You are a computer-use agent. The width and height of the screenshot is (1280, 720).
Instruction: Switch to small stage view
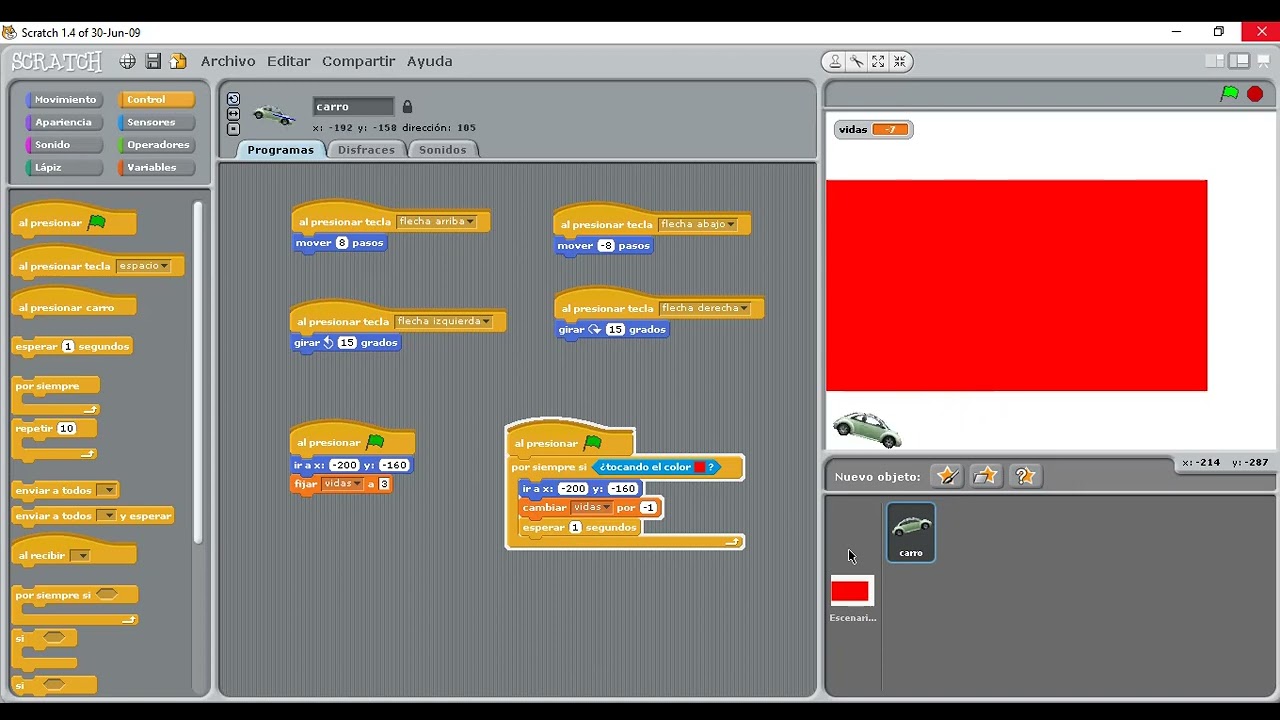pyautogui.click(x=1215, y=61)
